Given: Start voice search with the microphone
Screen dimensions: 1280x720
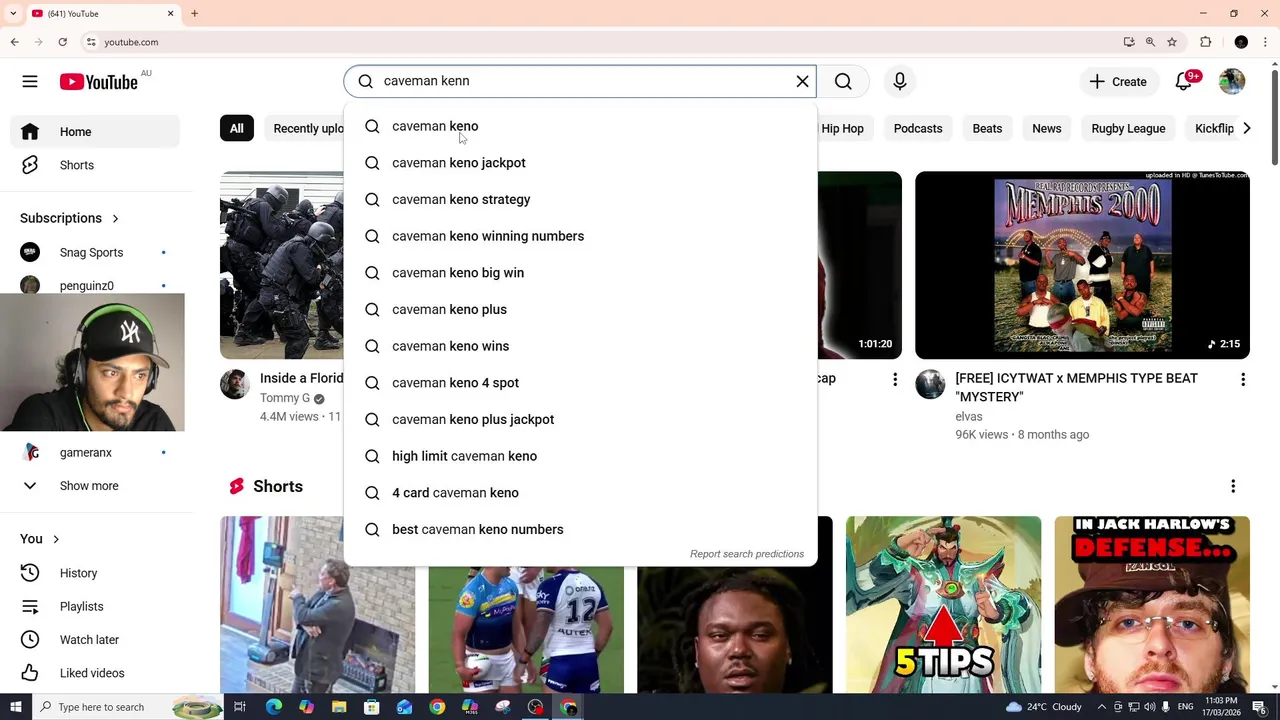Looking at the screenshot, I should [x=900, y=81].
